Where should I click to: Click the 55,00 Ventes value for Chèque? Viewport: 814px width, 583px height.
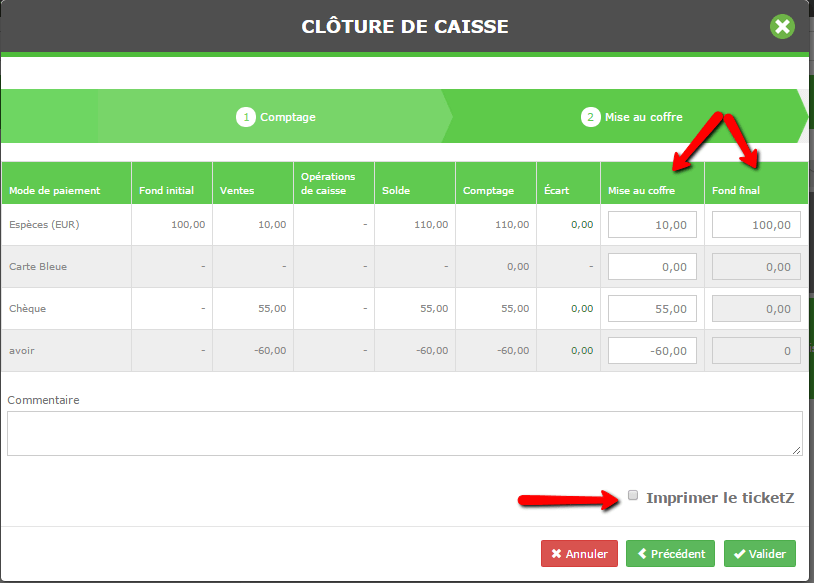pyautogui.click(x=272, y=309)
